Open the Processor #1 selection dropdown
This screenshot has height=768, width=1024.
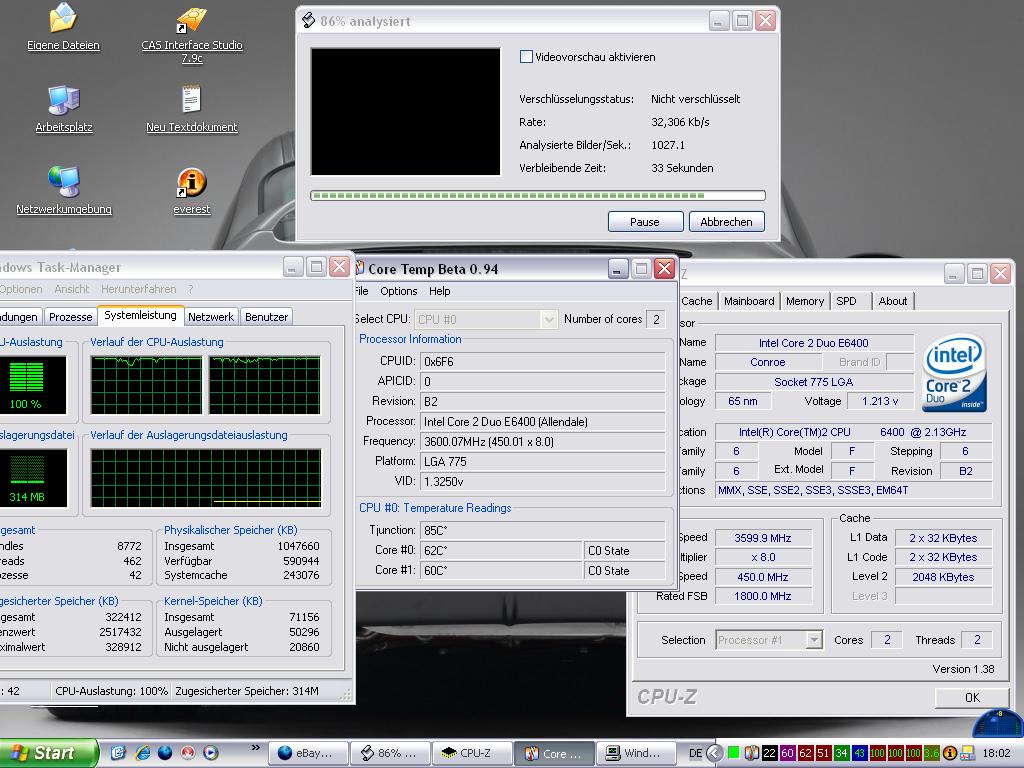(x=769, y=641)
